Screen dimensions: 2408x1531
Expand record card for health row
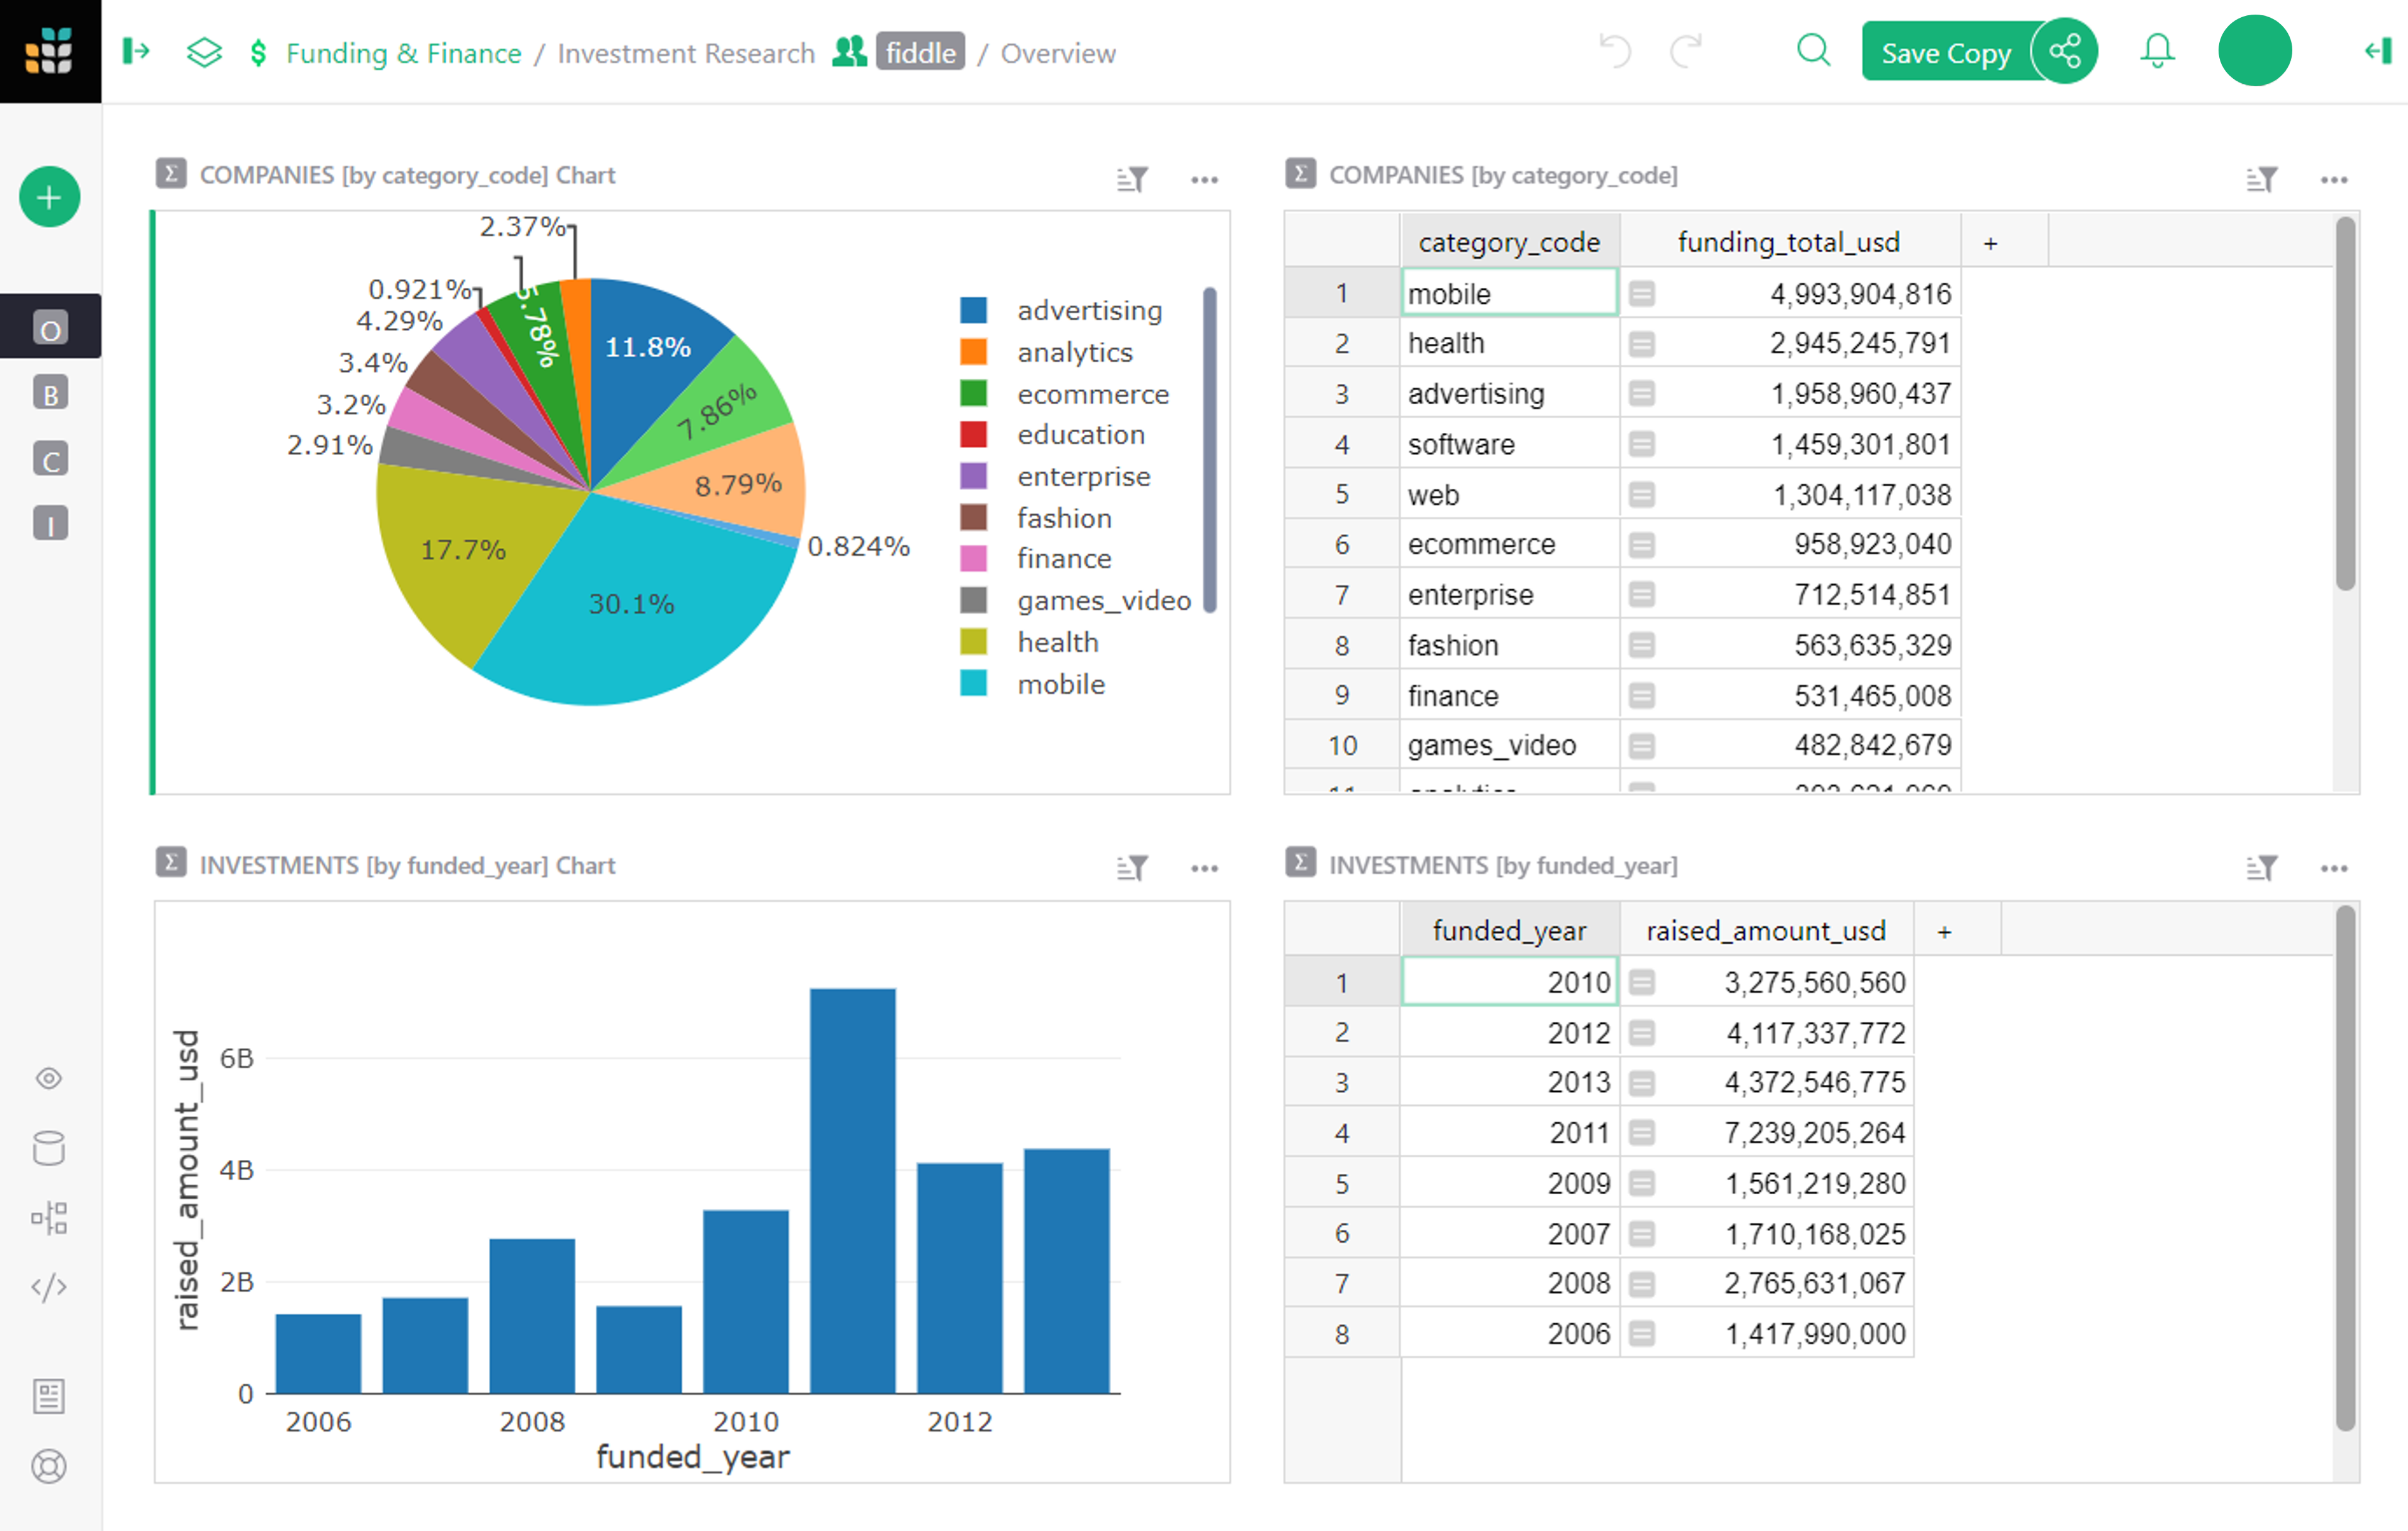(1641, 344)
